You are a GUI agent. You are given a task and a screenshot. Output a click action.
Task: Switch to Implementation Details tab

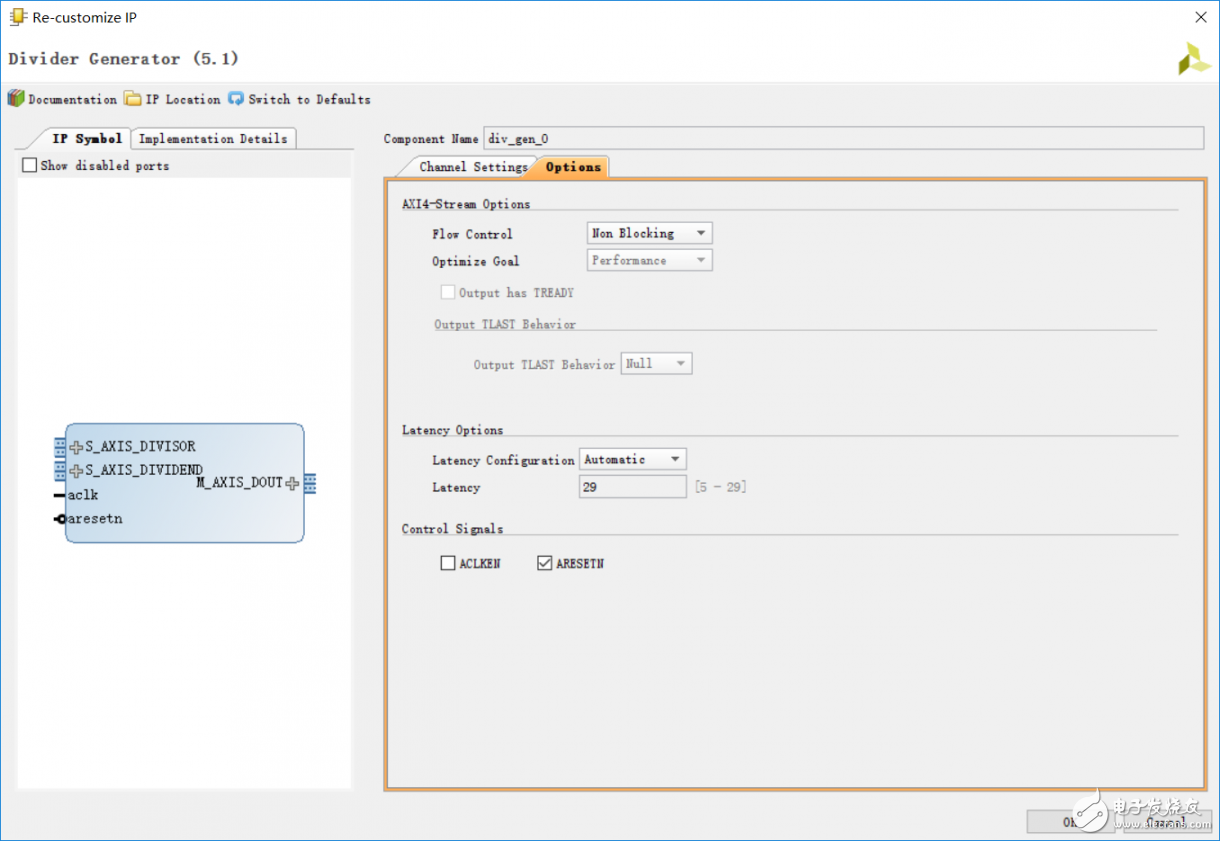pyautogui.click(x=213, y=139)
